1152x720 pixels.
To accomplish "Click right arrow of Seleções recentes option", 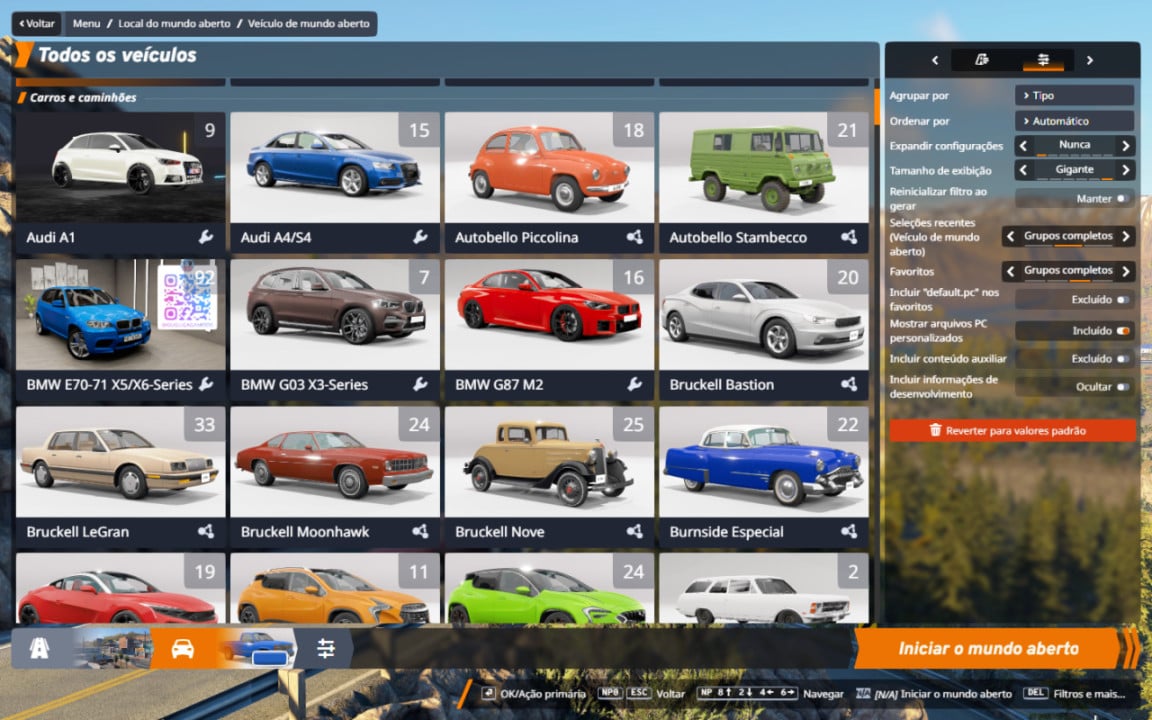I will (x=1126, y=236).
